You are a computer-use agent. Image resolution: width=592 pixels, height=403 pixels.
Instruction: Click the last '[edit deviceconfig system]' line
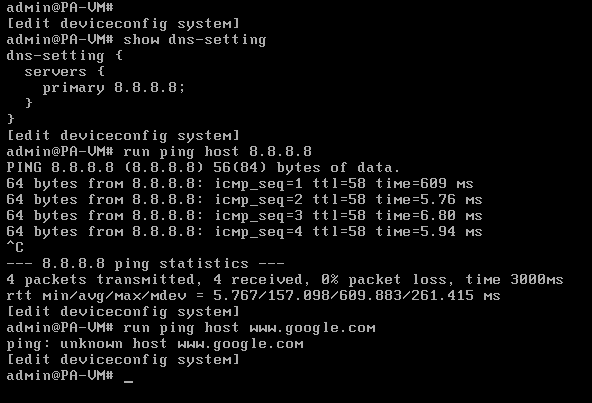pyautogui.click(x=123, y=360)
